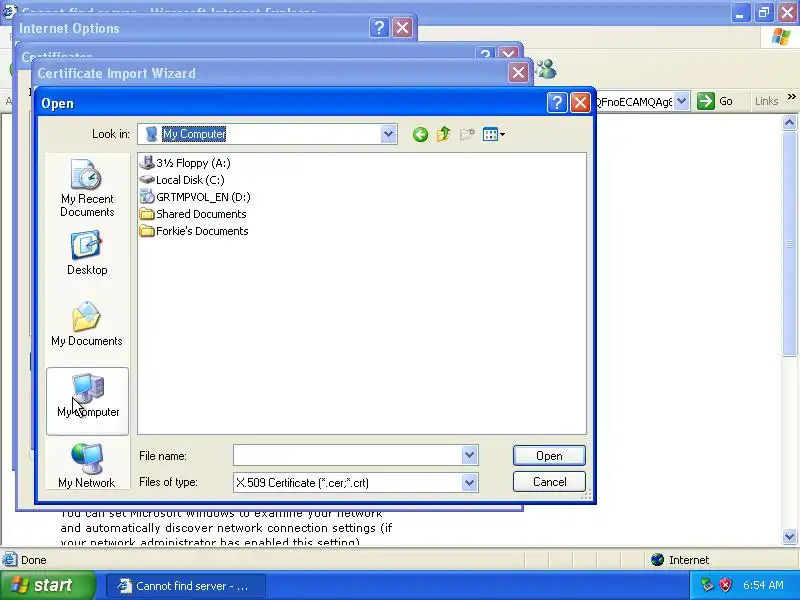Go up one folder level
The image size is (800, 600).
[443, 134]
